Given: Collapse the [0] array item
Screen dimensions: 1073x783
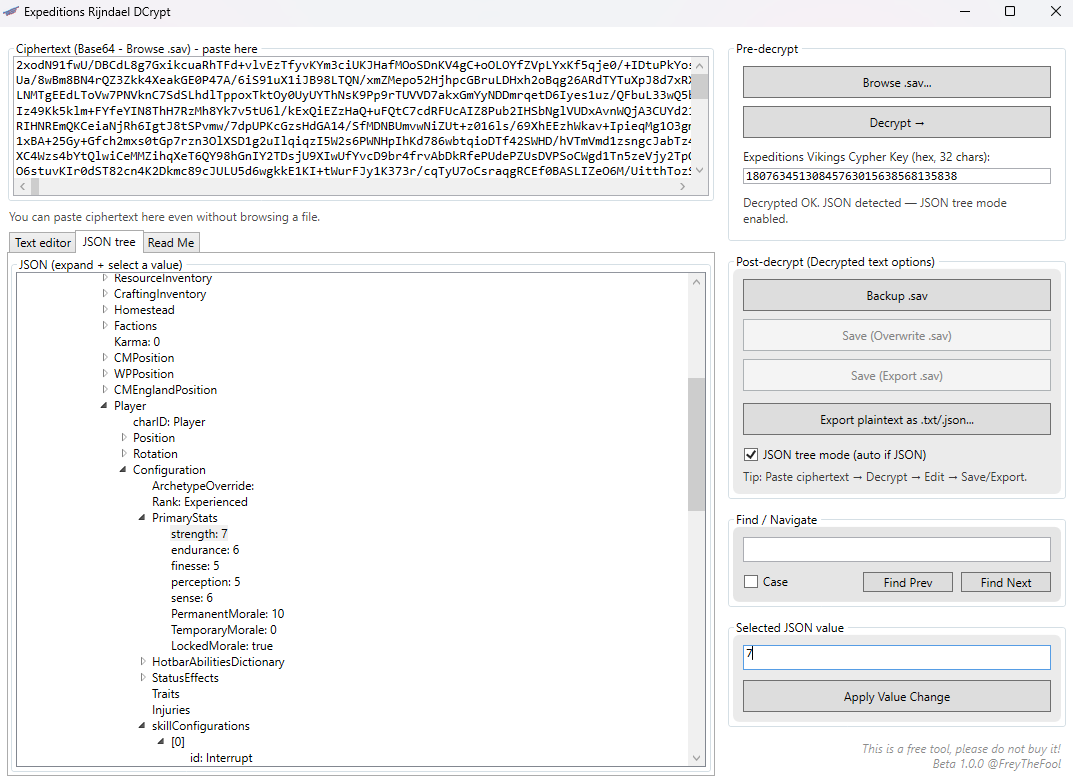Looking at the screenshot, I should pos(161,741).
